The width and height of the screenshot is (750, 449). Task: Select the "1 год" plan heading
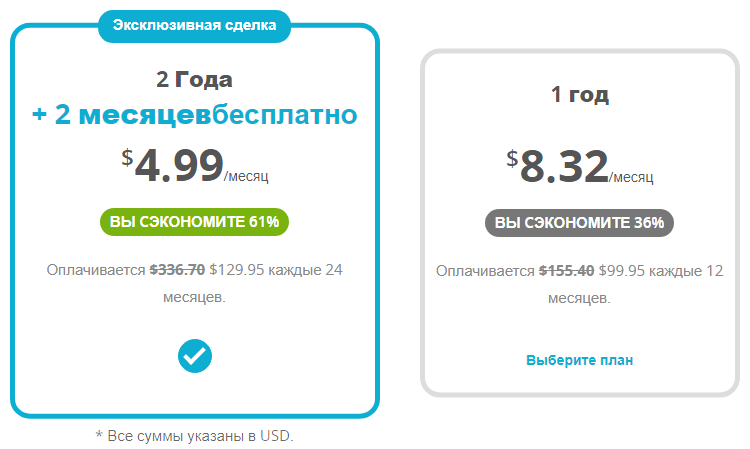coord(580,94)
